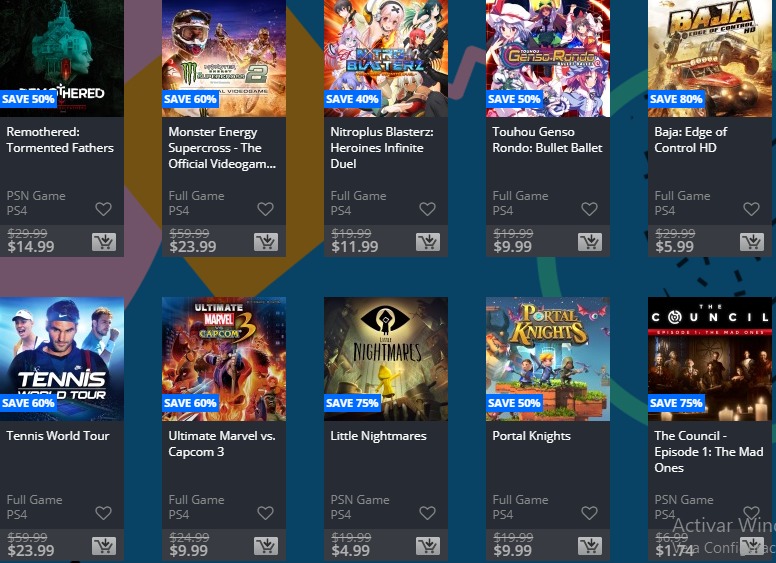Toggle wishlist heart for Baja: Edge of Control

751,209
